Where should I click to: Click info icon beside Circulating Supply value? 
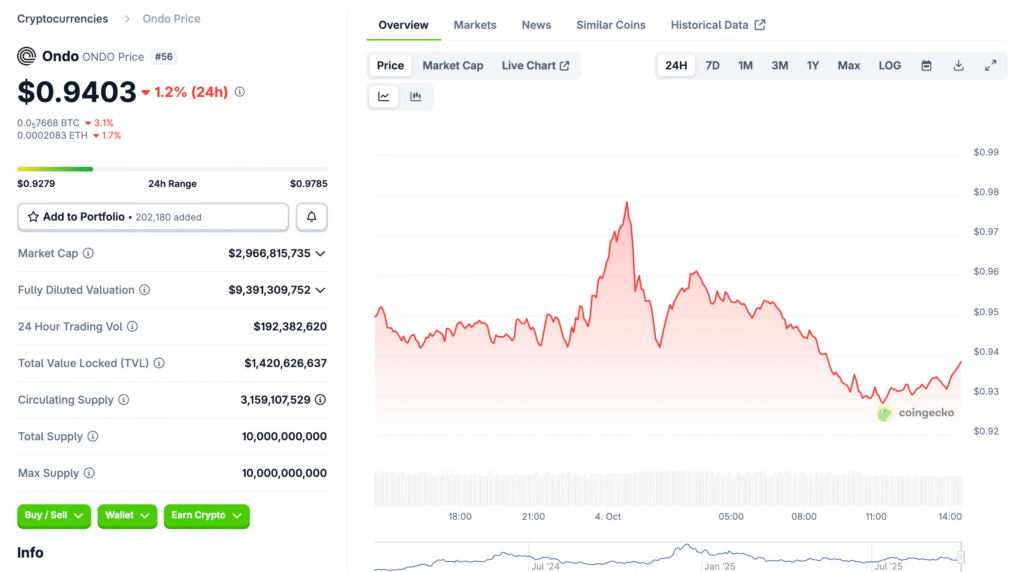pos(320,400)
